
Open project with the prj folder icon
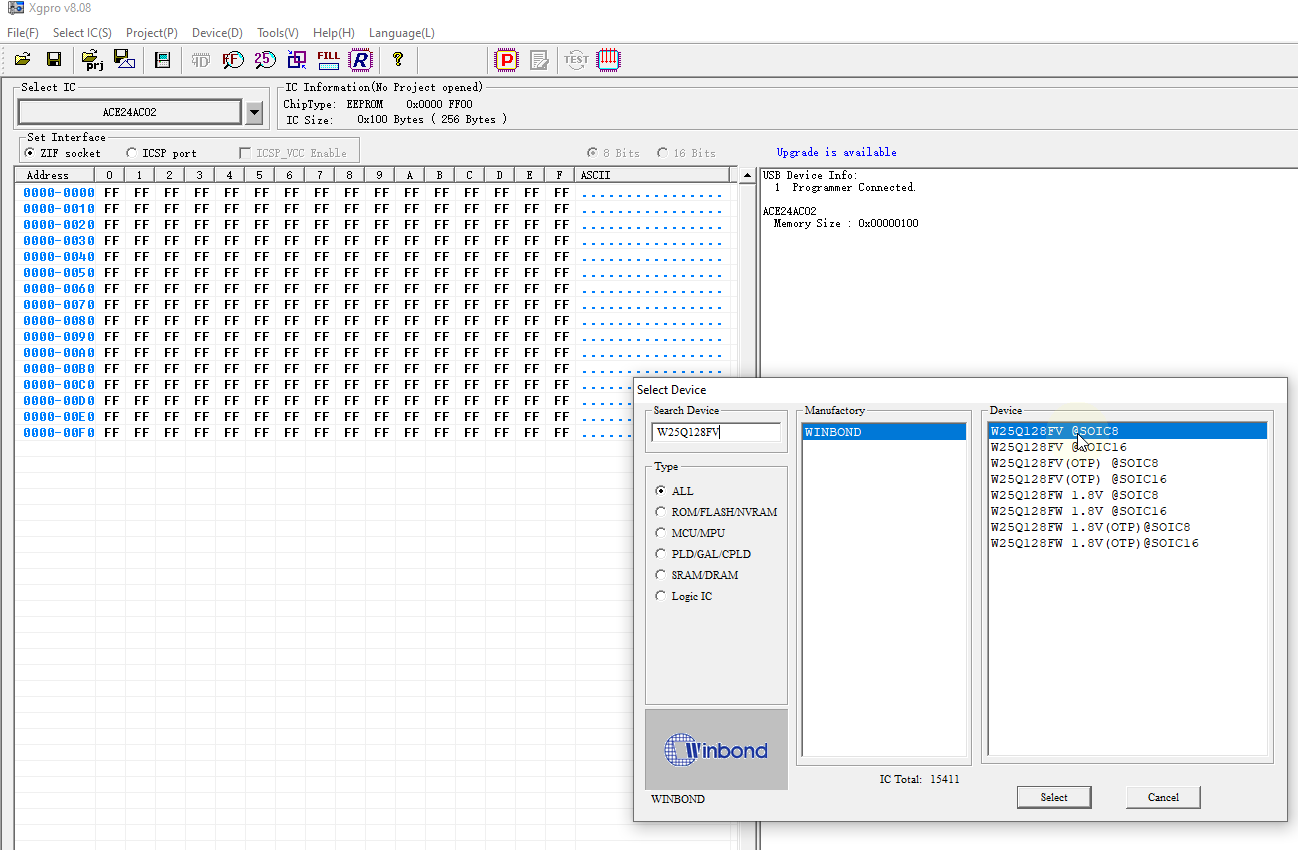tap(92, 60)
